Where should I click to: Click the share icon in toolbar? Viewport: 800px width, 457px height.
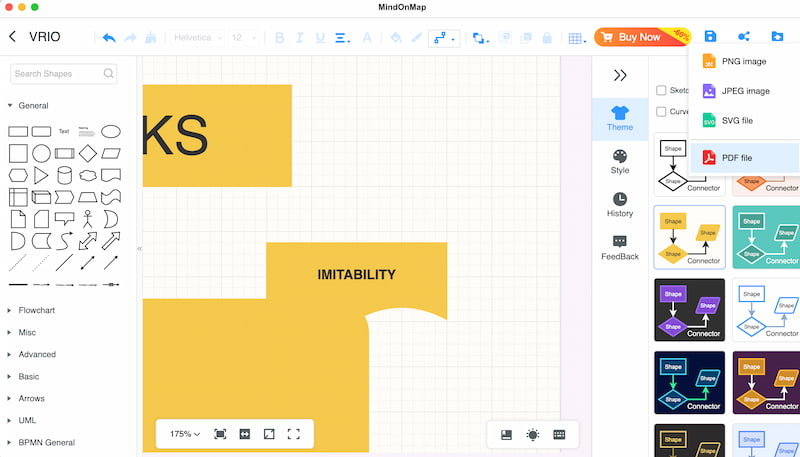tap(744, 37)
